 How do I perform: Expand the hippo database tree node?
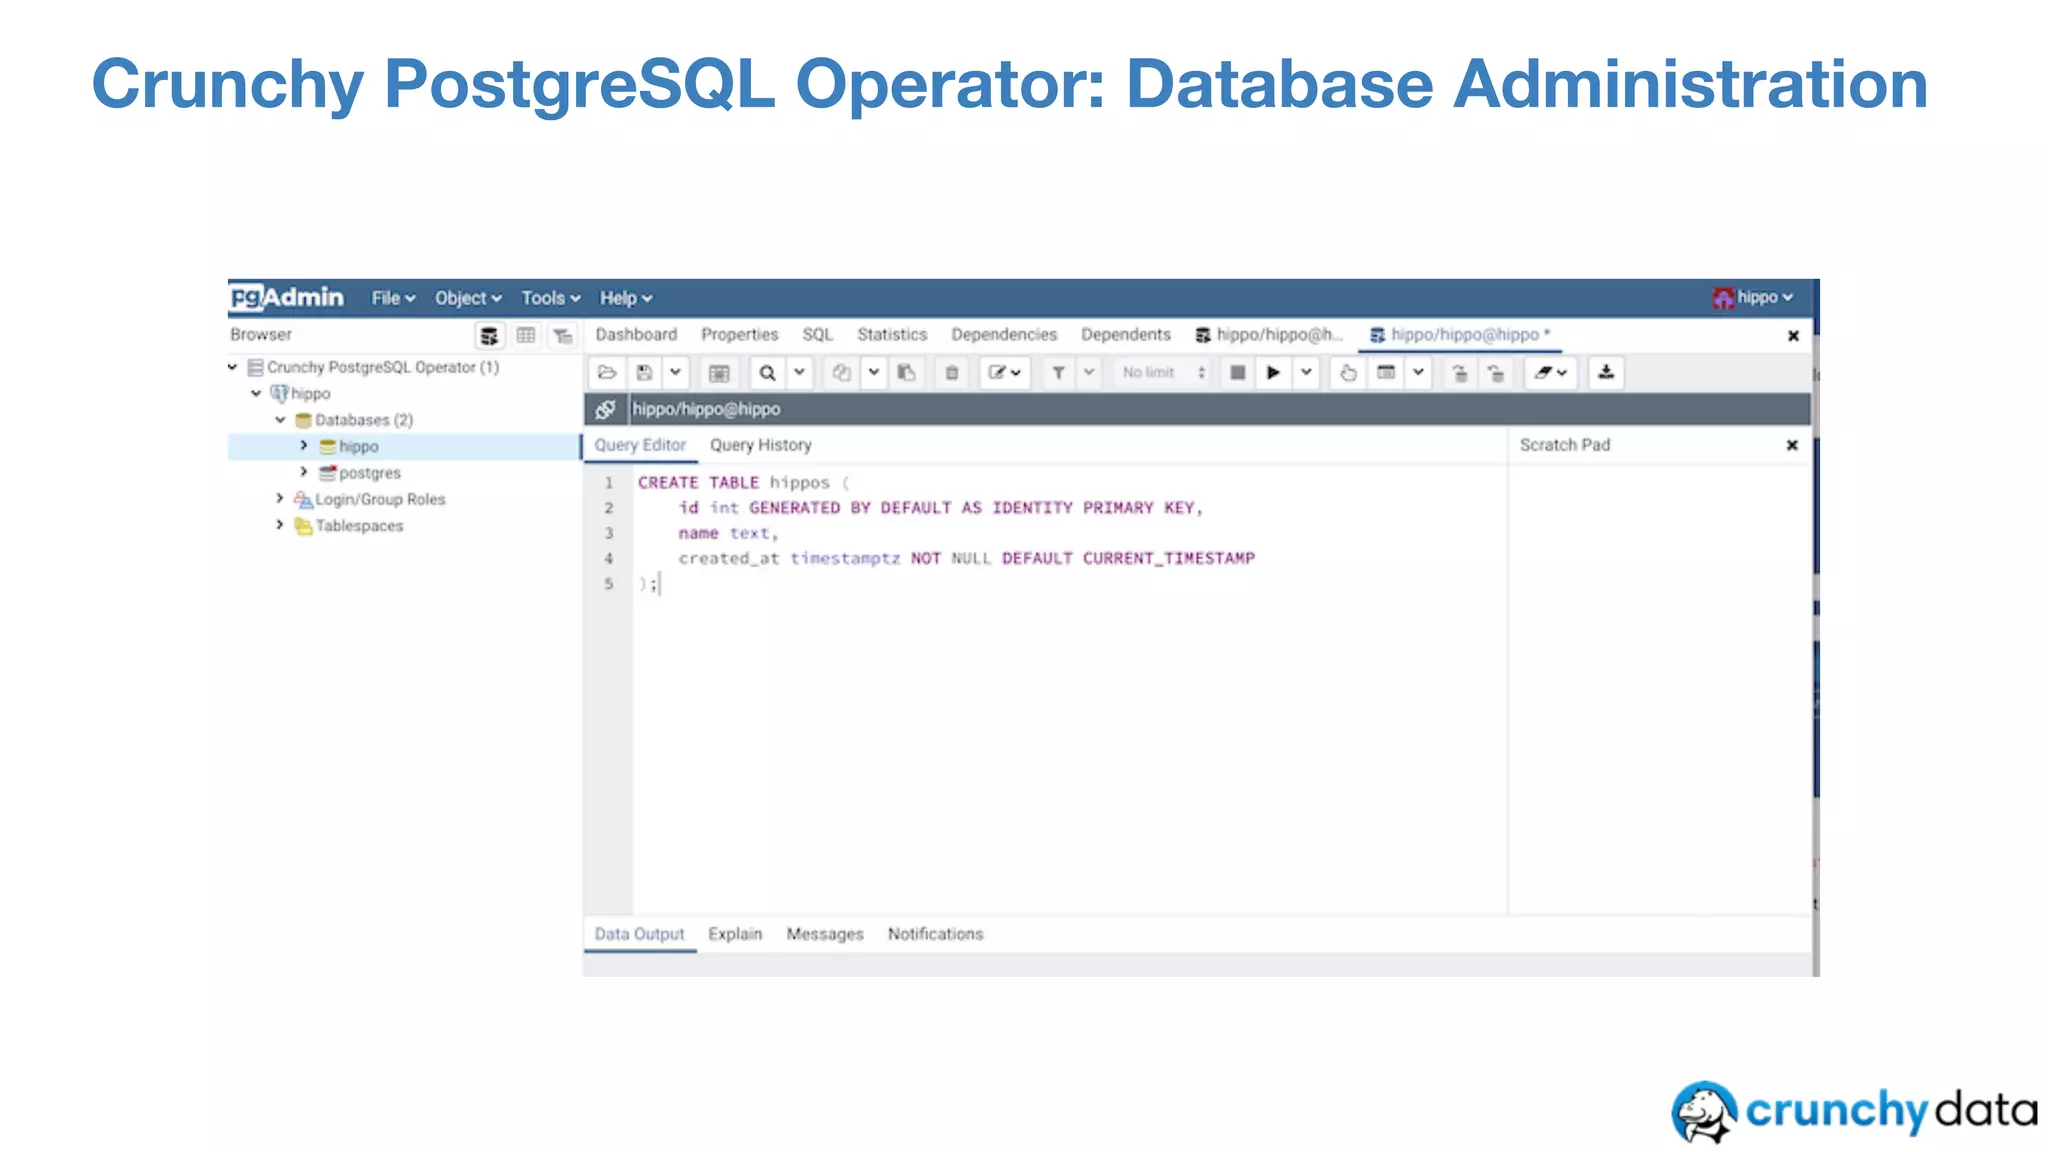[x=304, y=446]
